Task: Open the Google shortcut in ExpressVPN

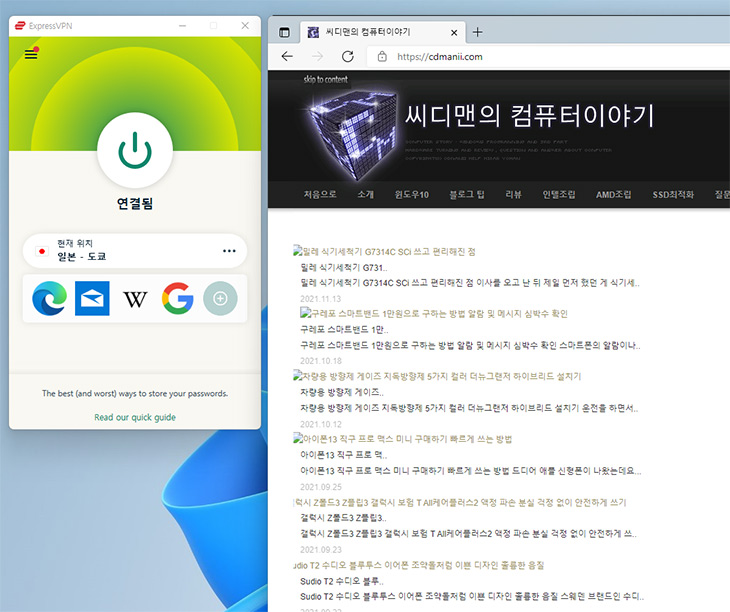Action: coord(178,298)
